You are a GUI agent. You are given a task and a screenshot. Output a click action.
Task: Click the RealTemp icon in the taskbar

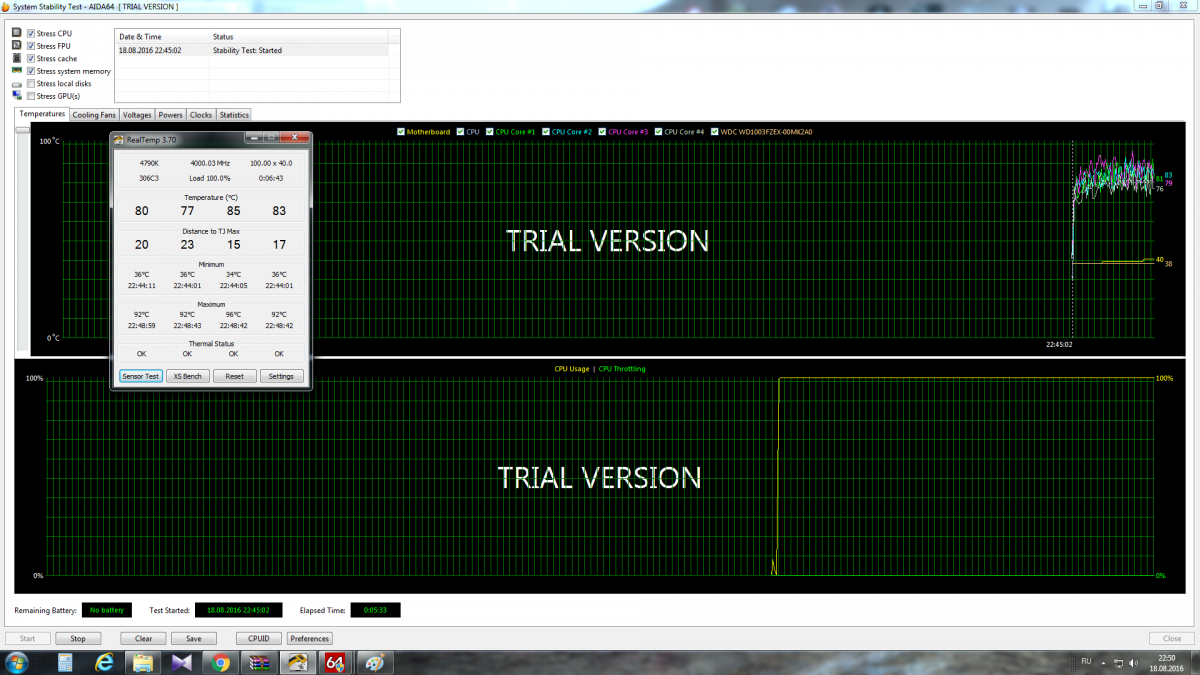tap(297, 663)
